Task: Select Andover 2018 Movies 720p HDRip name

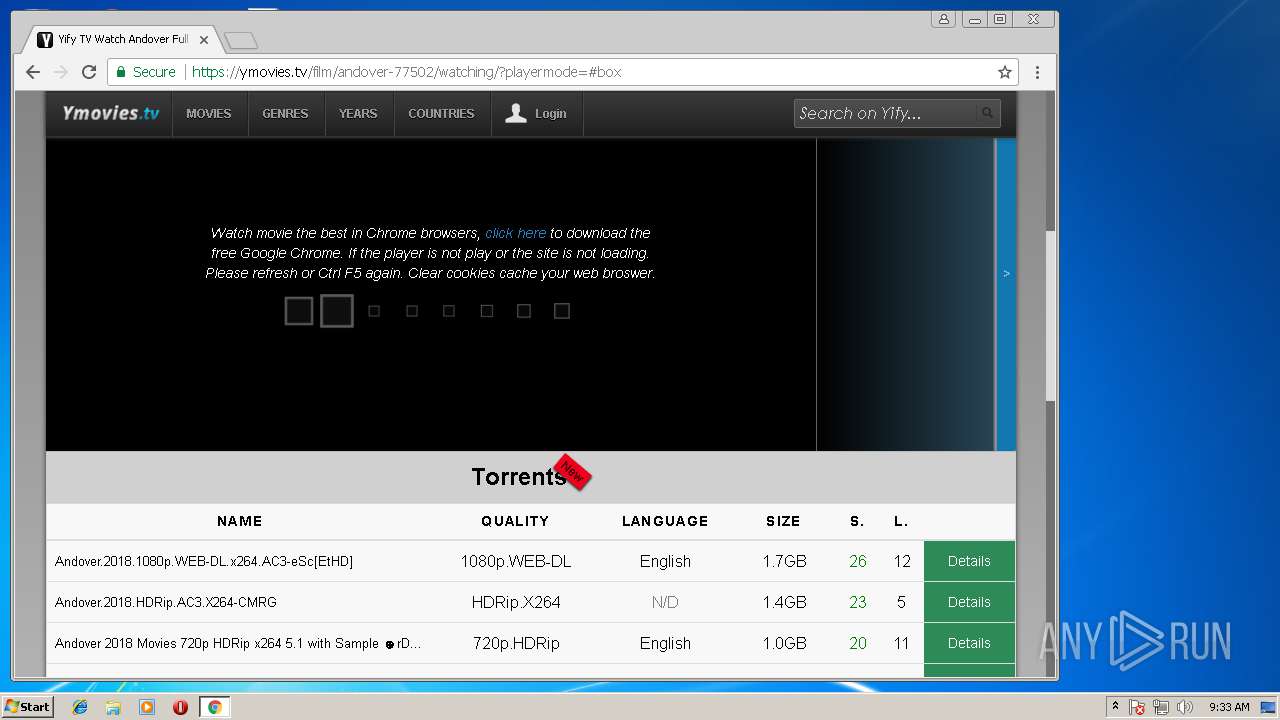Action: pyautogui.click(x=238, y=643)
